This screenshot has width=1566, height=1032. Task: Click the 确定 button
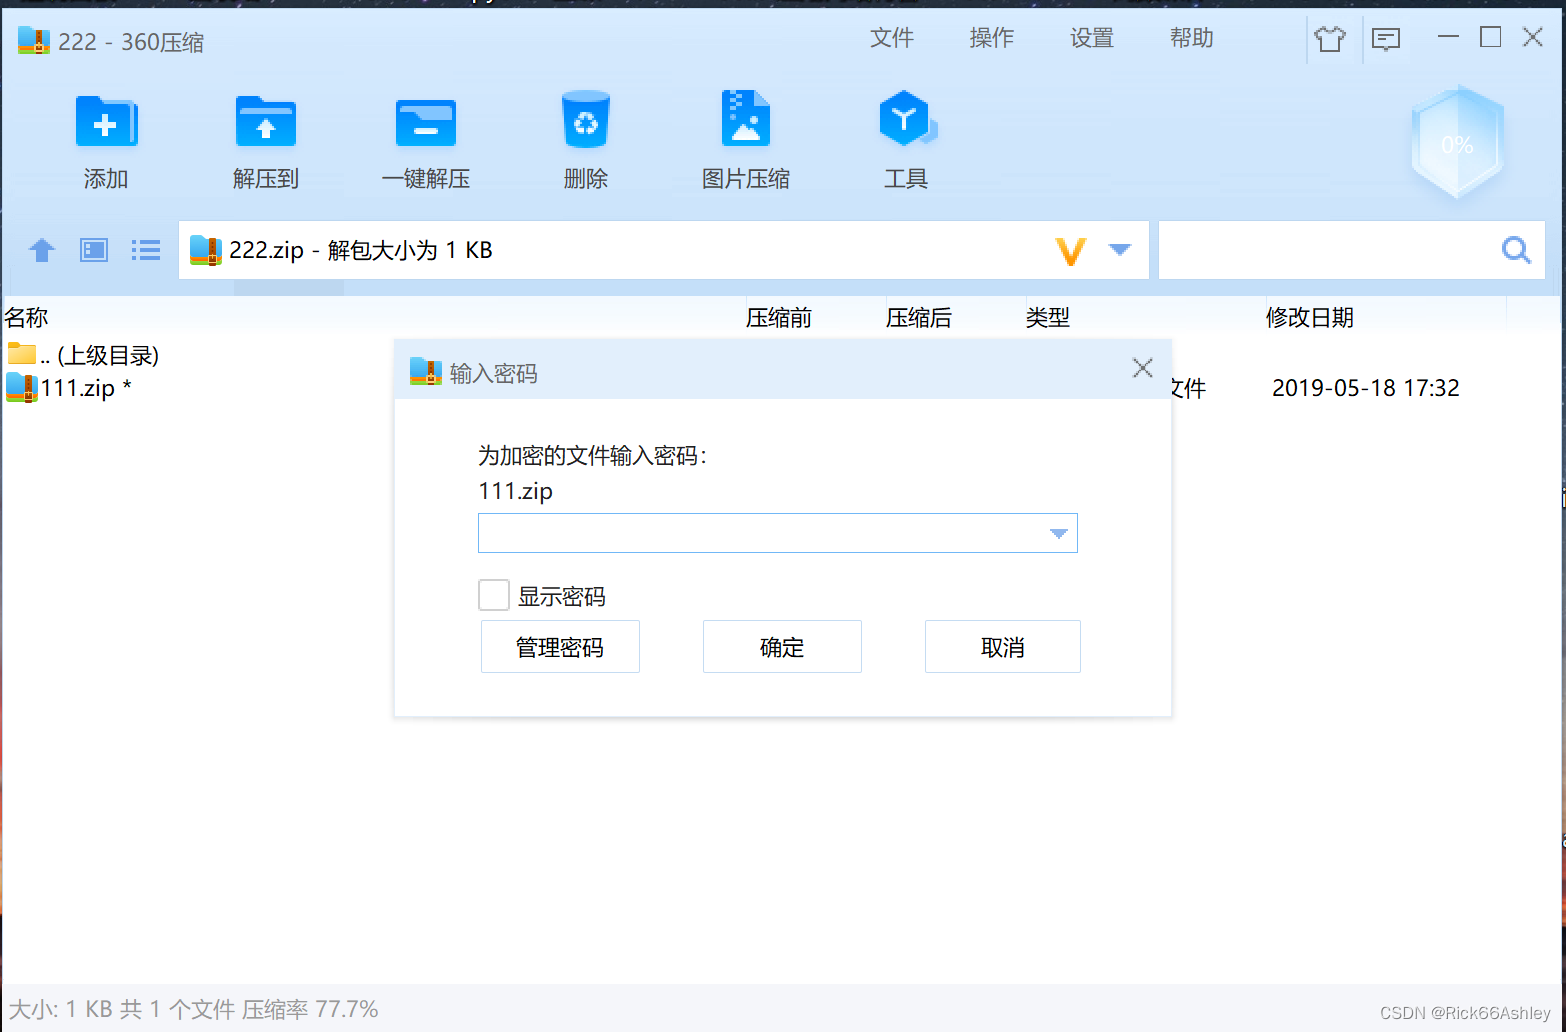pos(782,646)
